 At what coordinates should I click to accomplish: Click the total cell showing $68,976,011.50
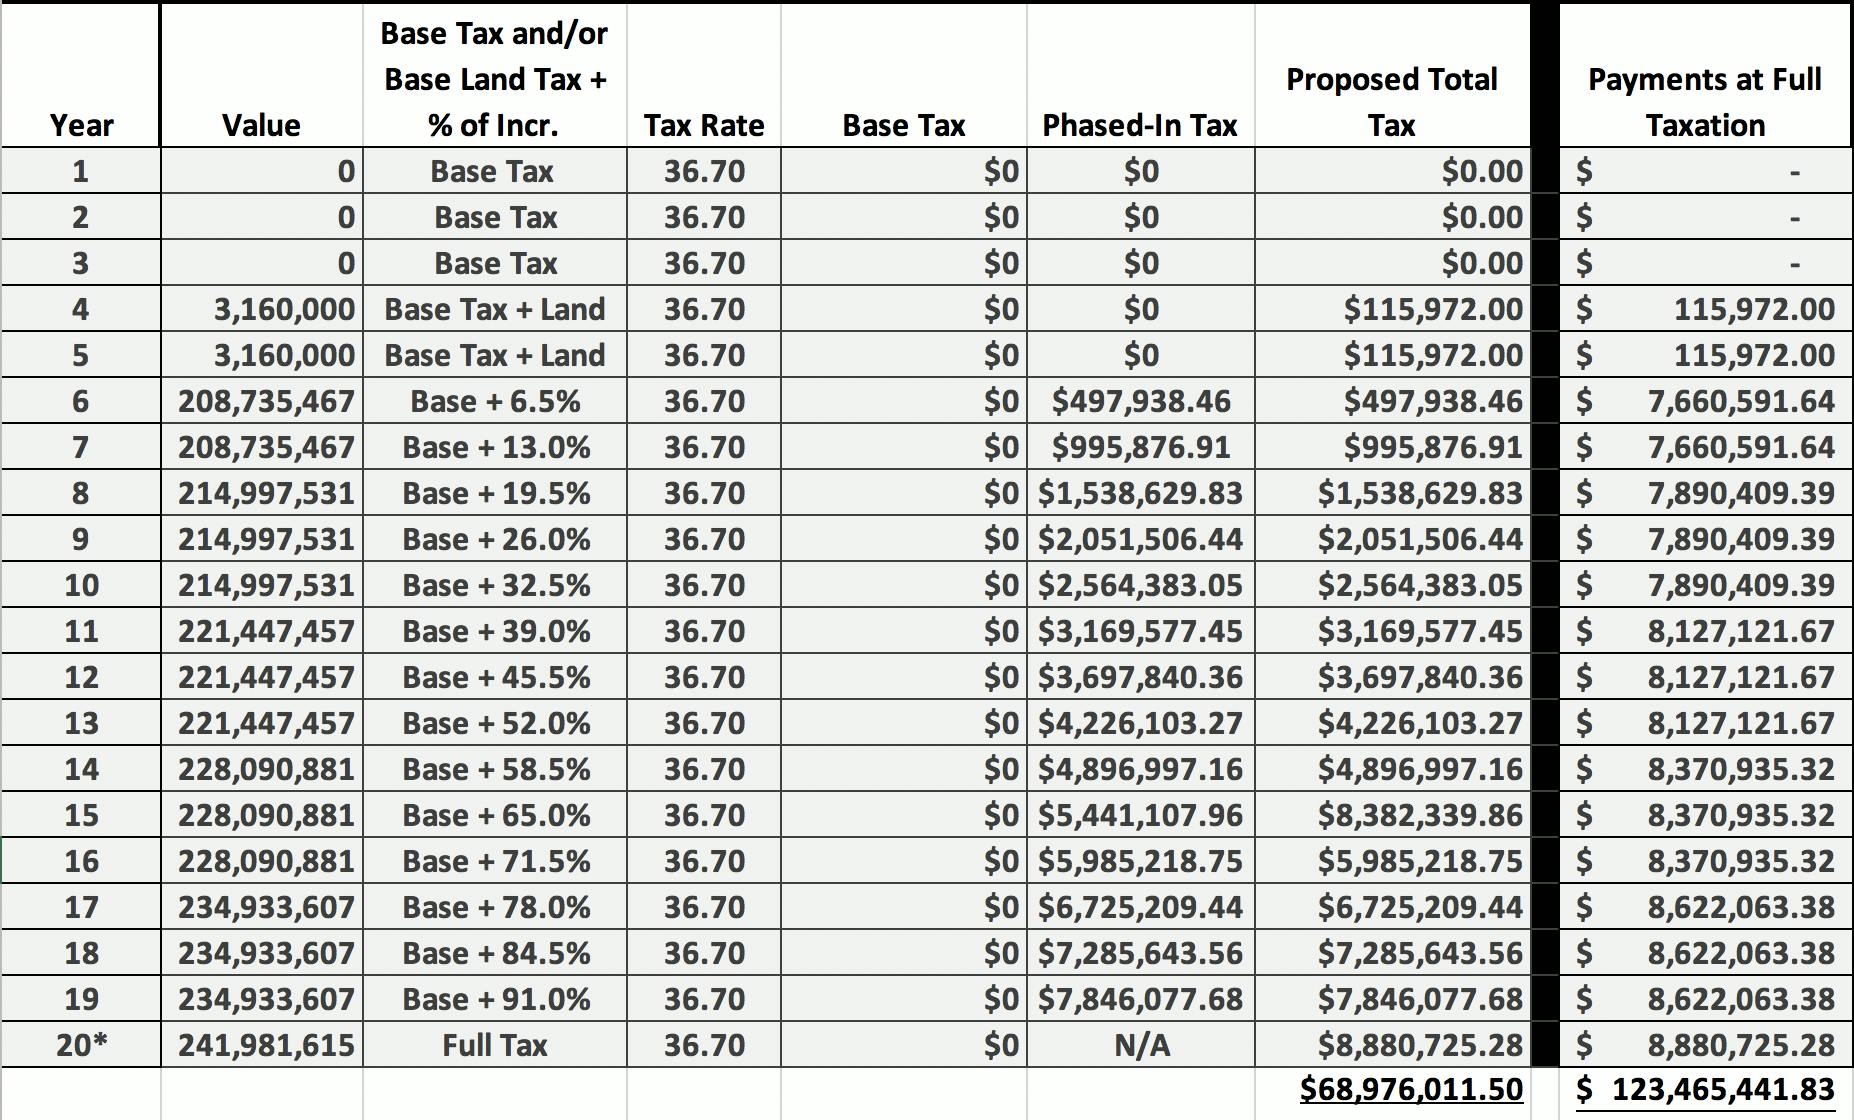[x=1411, y=1089]
